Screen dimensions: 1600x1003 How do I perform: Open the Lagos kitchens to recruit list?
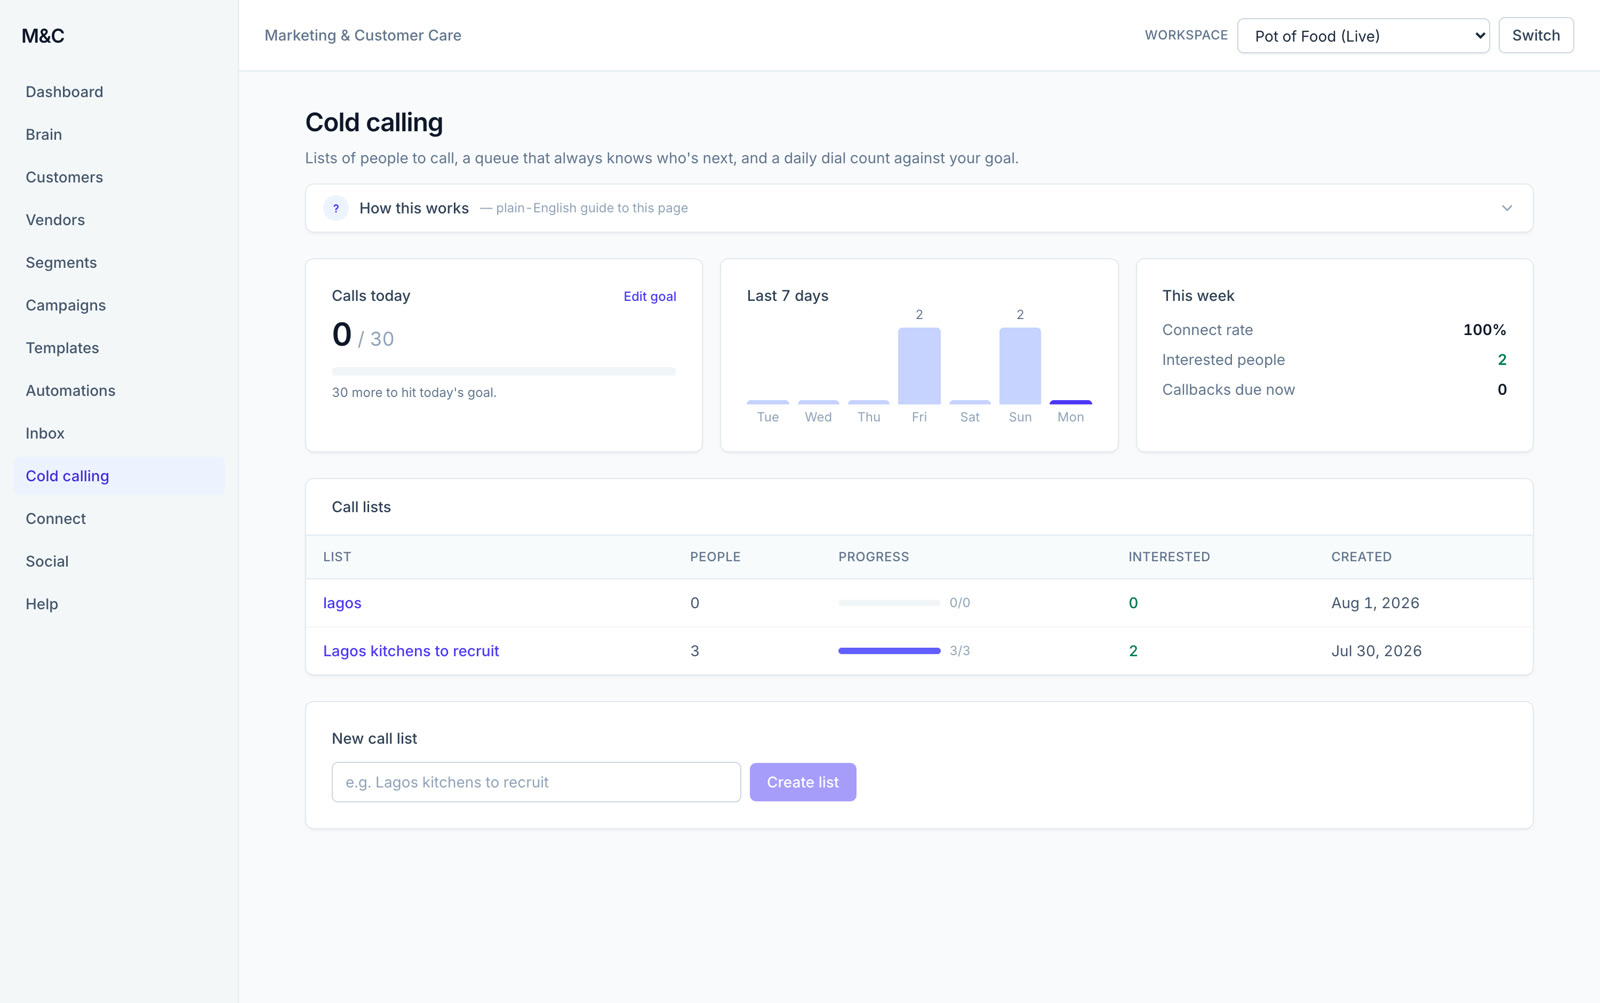point(411,651)
